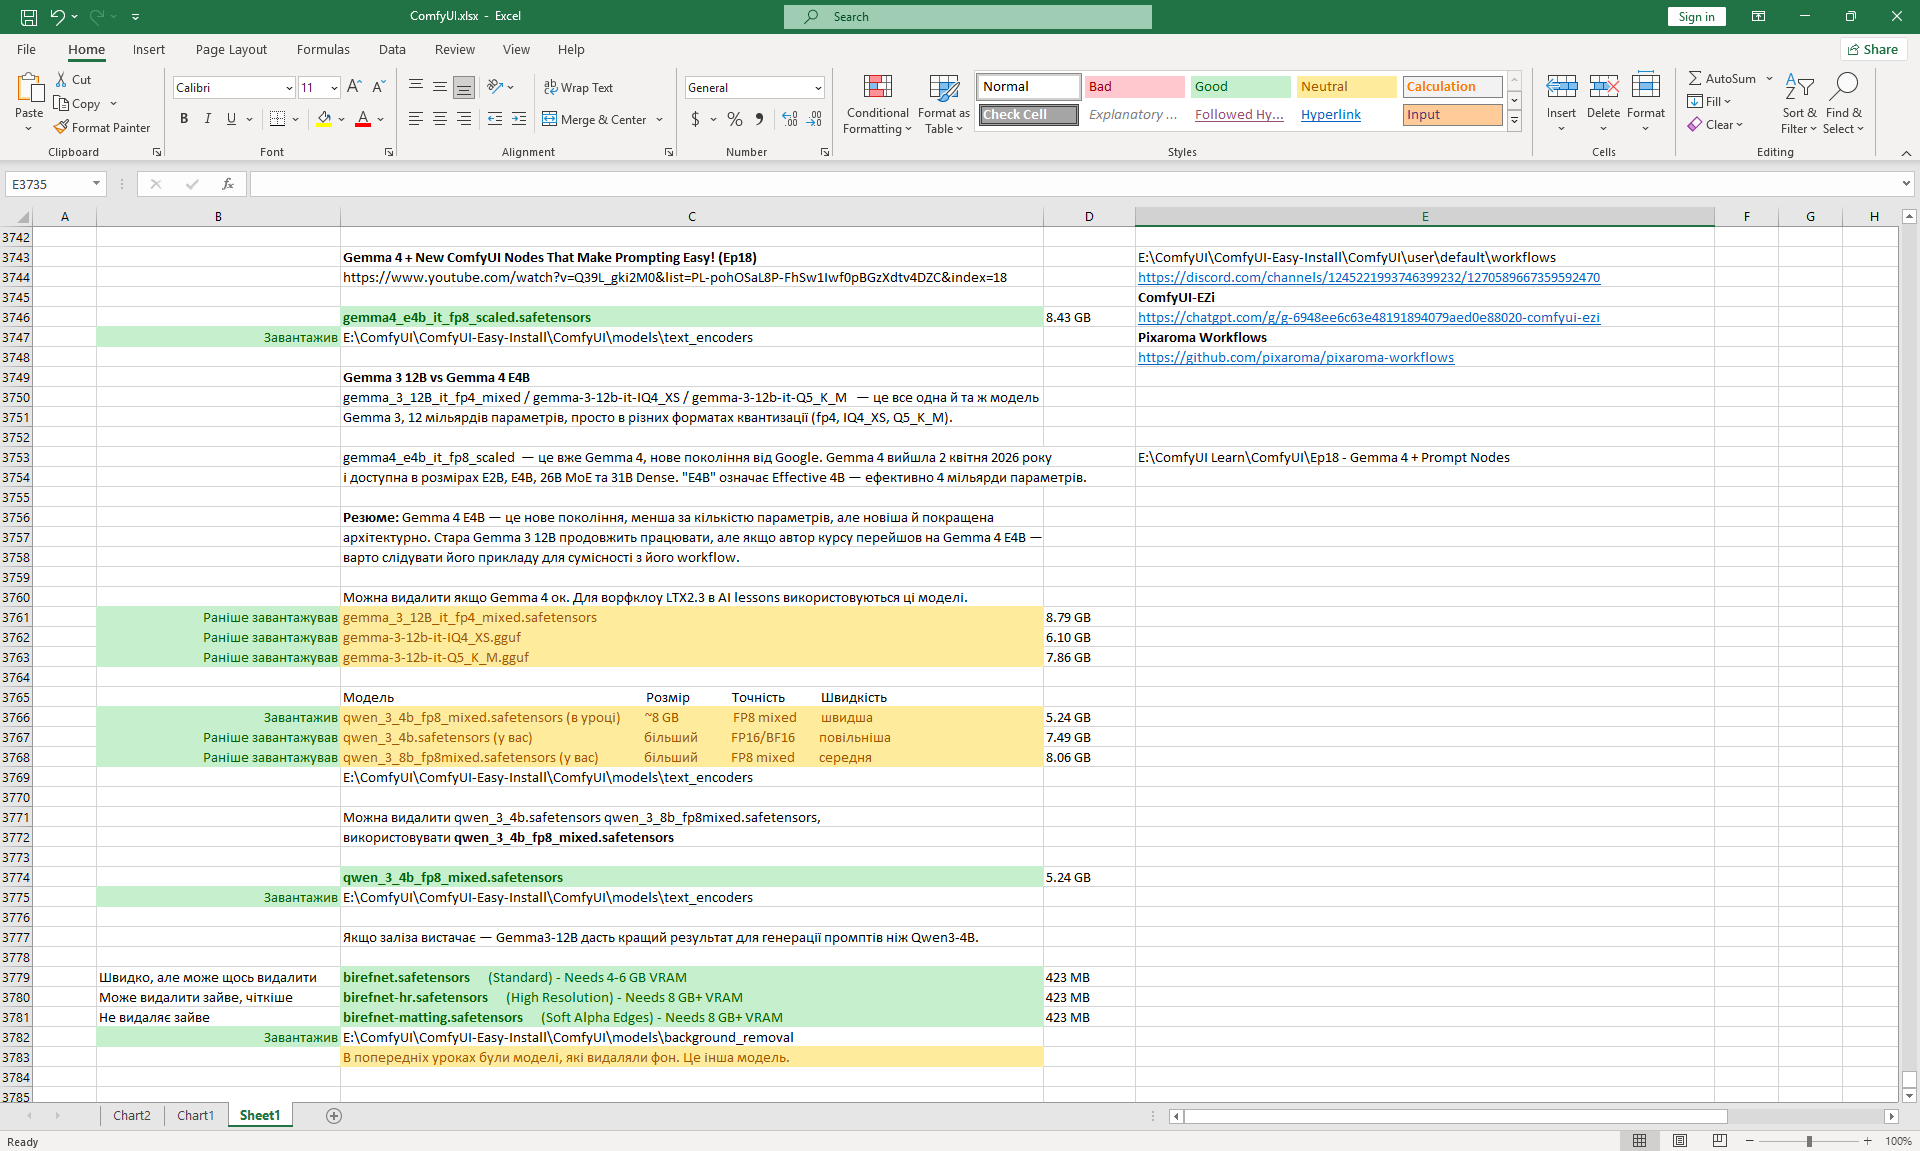Toggle Wrap Text for the cell
Viewport: 1920px width, 1151px height.
(578, 87)
